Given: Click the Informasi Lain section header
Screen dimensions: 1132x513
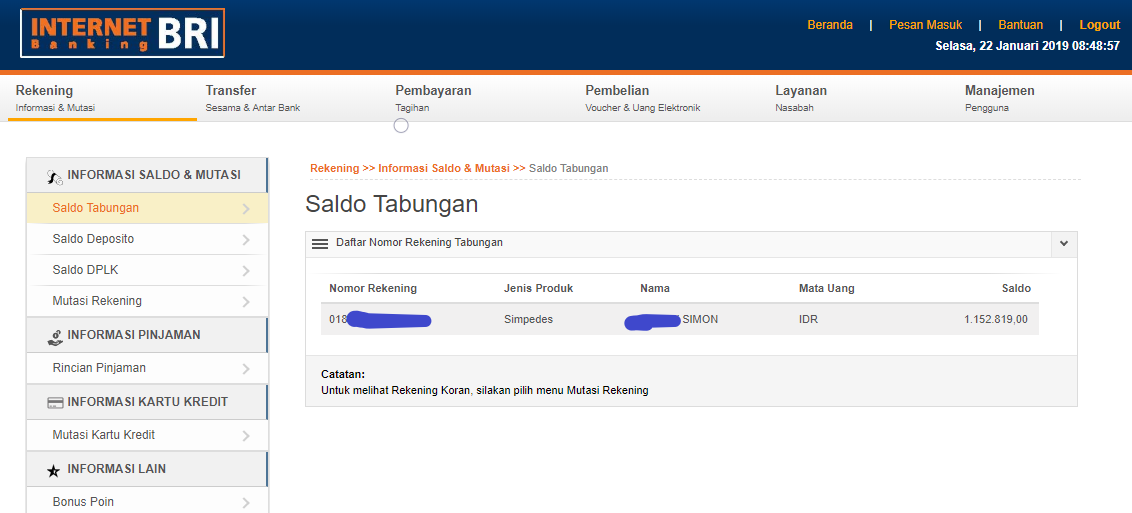Looking at the screenshot, I should (147, 469).
